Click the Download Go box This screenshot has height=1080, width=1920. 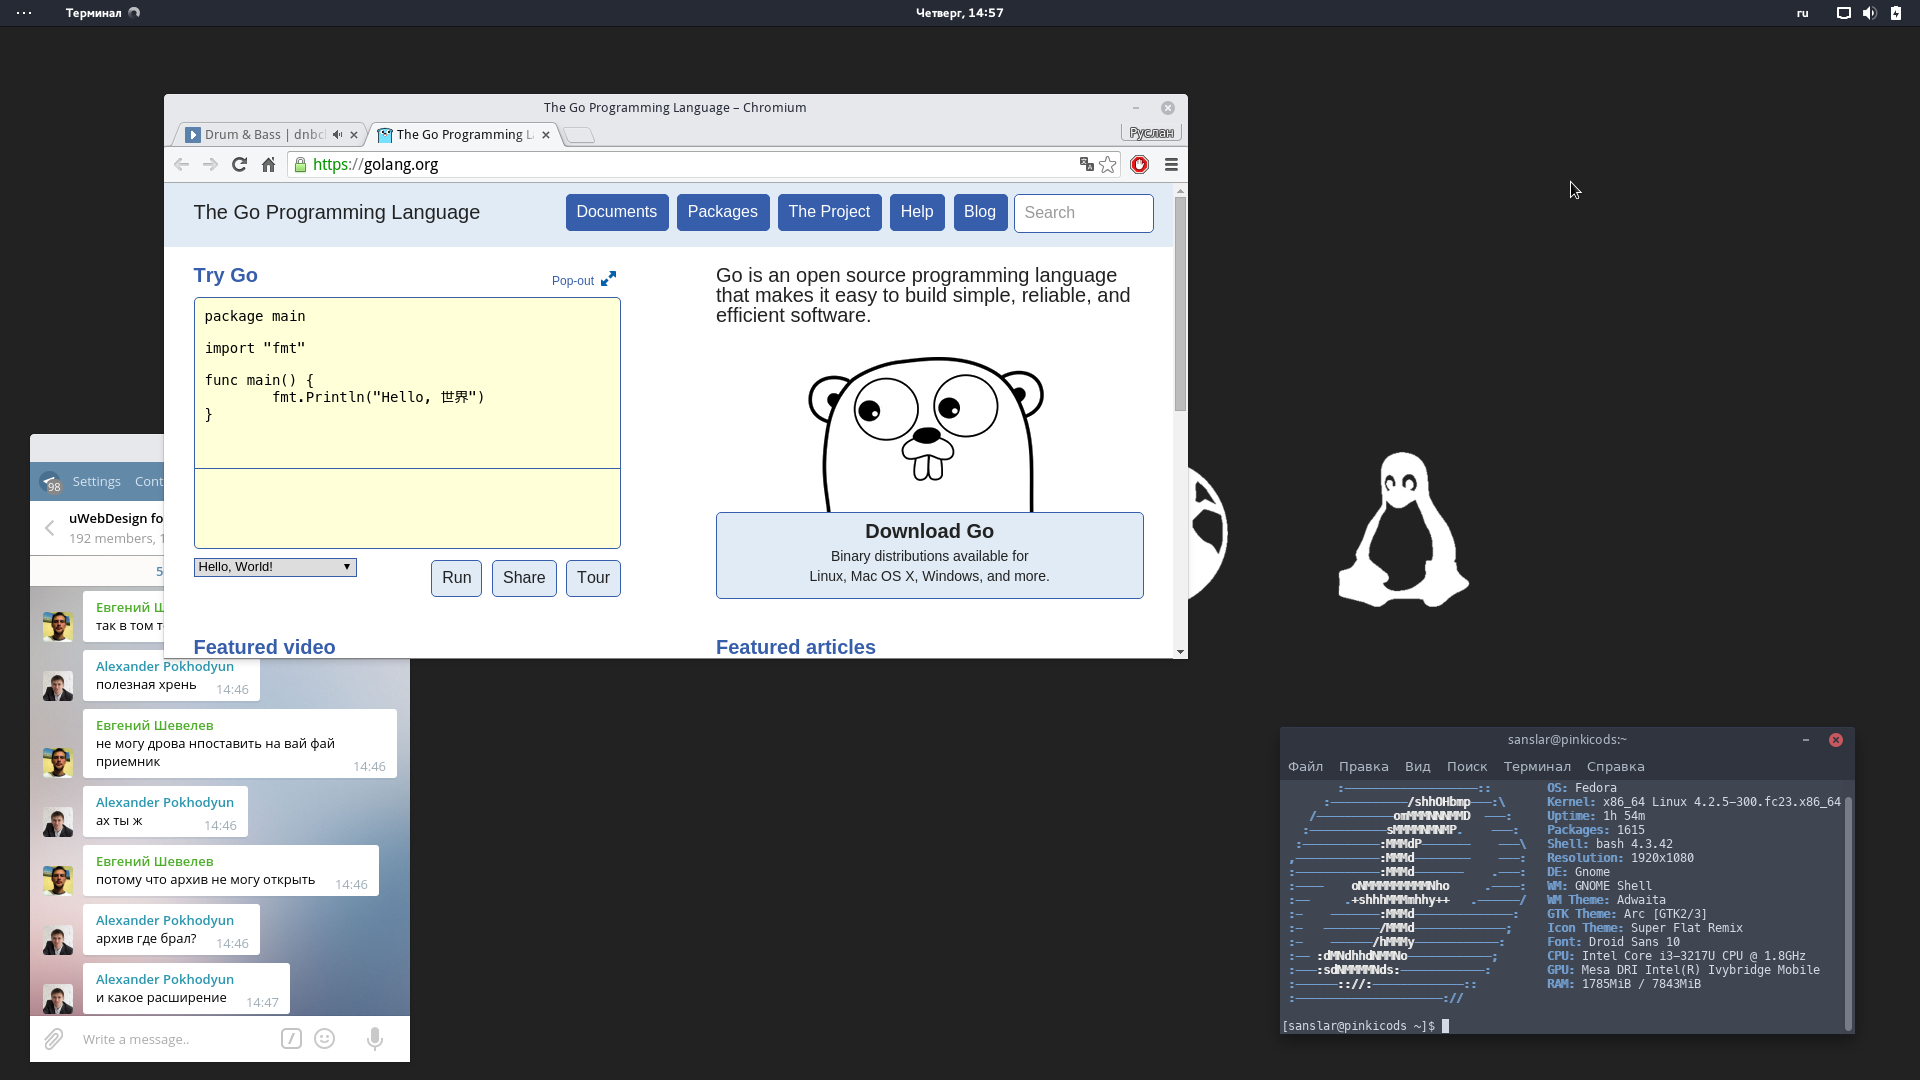(x=929, y=555)
